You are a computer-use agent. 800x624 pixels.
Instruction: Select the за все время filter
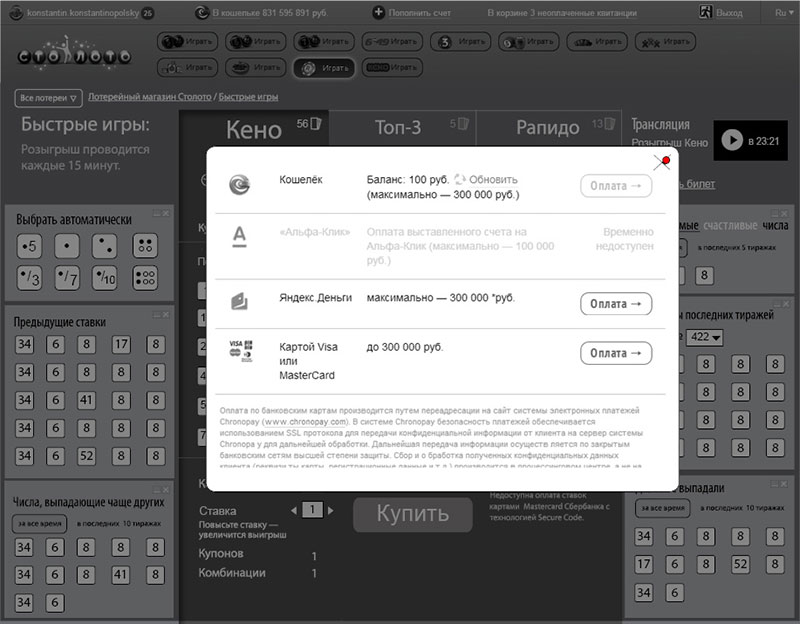(x=38, y=523)
